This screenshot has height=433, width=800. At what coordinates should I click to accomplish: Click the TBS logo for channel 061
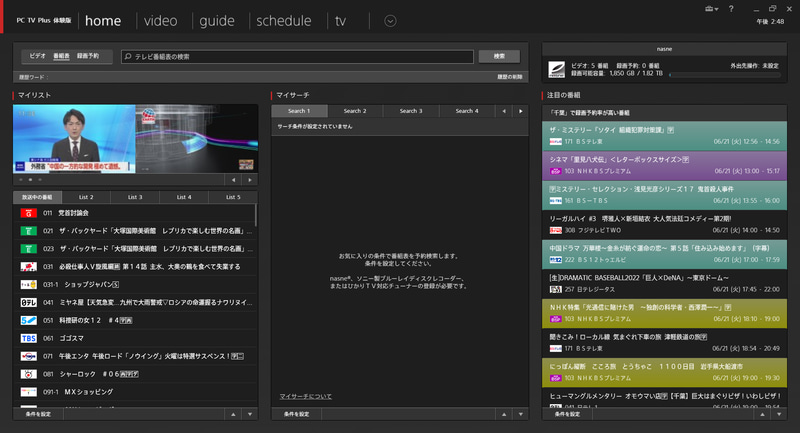29,338
